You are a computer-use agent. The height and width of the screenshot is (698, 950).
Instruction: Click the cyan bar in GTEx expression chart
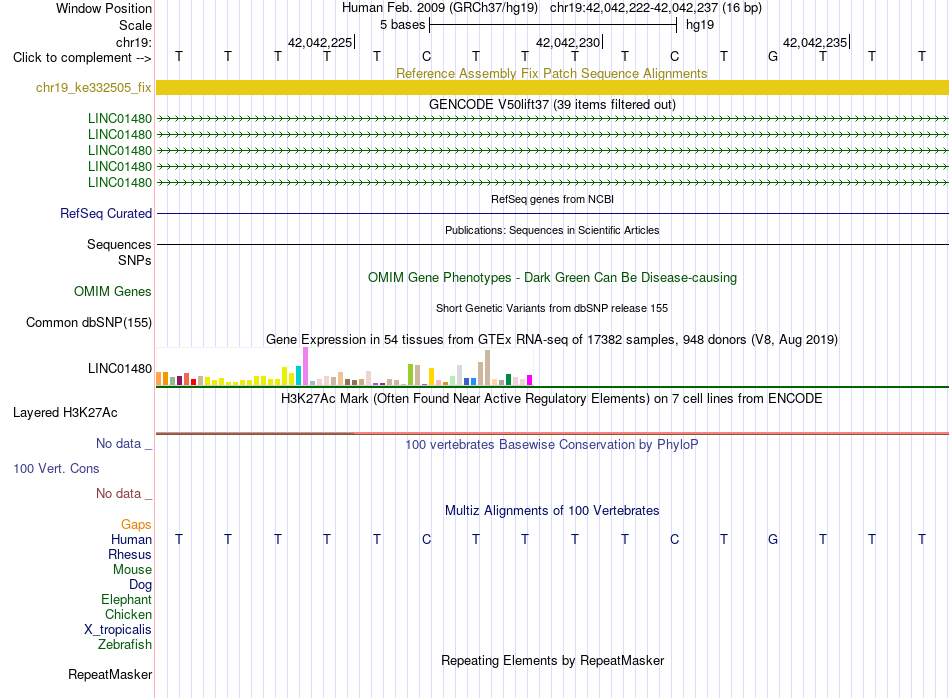tap(299, 376)
